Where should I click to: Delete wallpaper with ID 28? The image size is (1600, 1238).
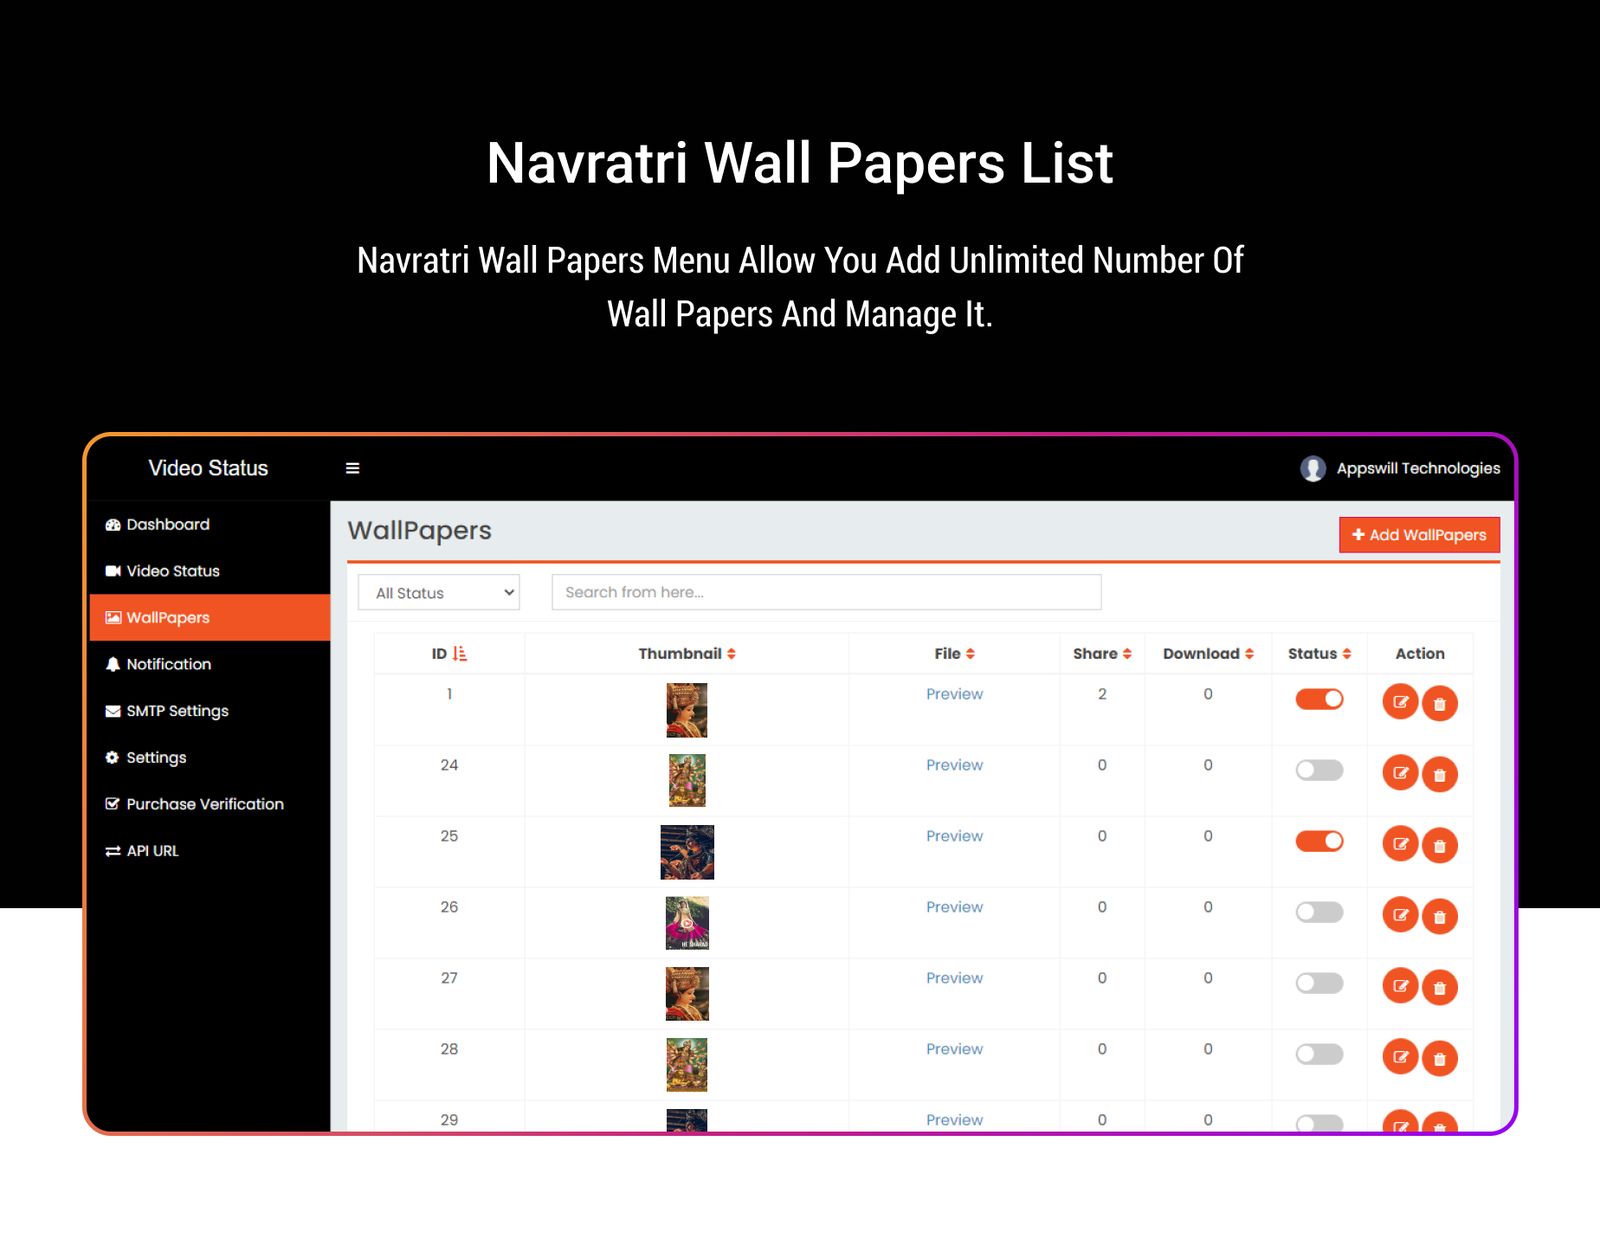click(1439, 1058)
